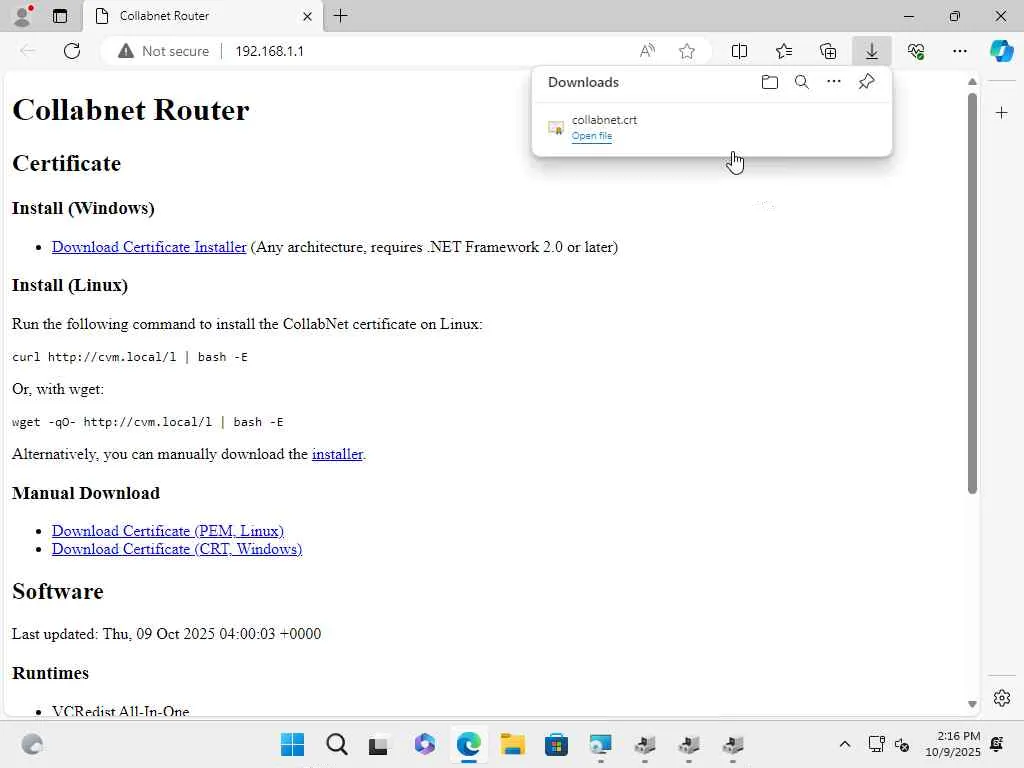Open the Collections icon
The height and width of the screenshot is (768, 1024).
click(x=828, y=51)
